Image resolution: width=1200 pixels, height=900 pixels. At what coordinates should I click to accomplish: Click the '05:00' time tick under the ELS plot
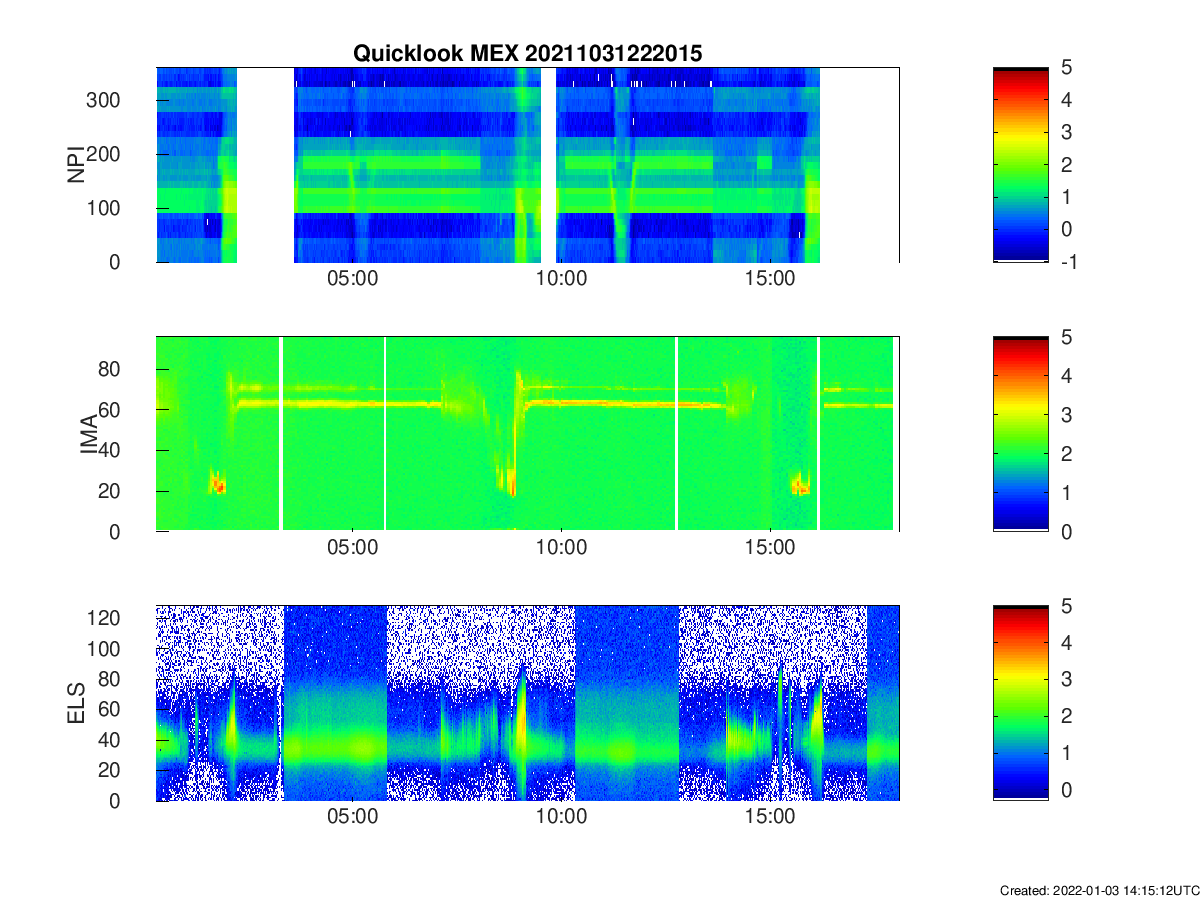click(352, 817)
